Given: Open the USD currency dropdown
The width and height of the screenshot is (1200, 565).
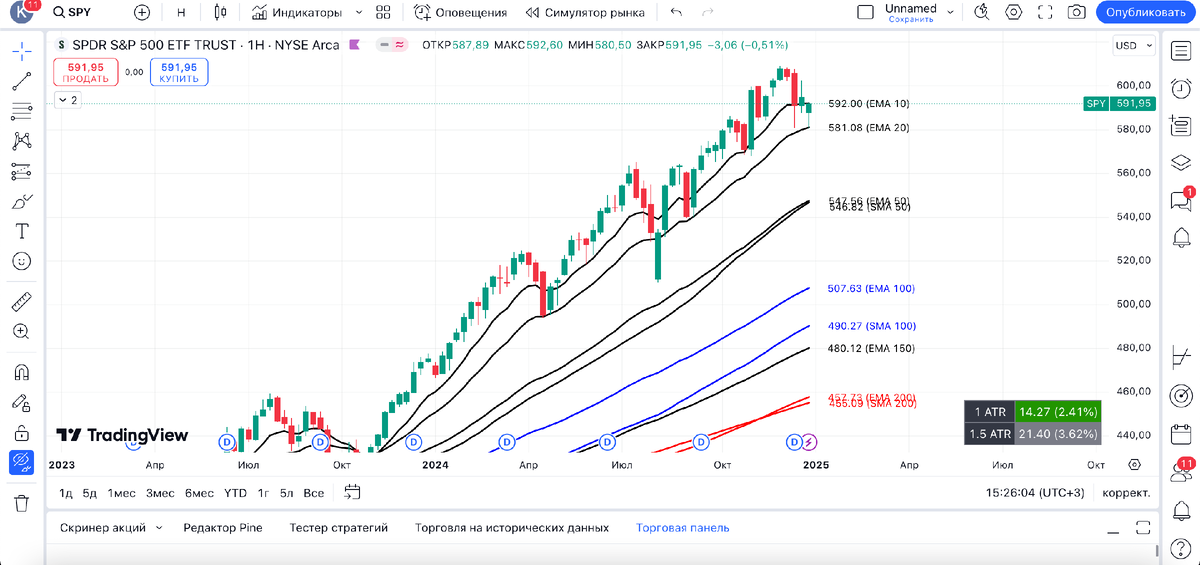Looking at the screenshot, I should coord(1132,46).
